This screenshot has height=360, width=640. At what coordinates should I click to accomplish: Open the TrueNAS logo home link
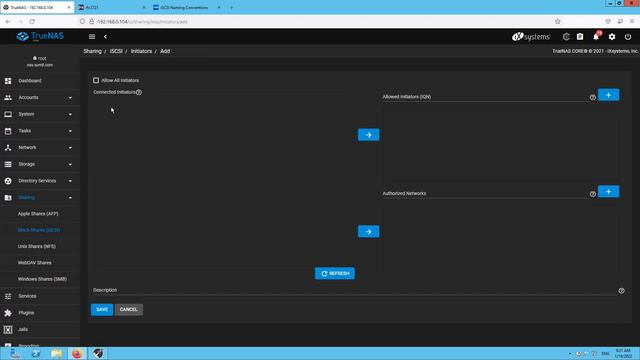pyautogui.click(x=40, y=36)
